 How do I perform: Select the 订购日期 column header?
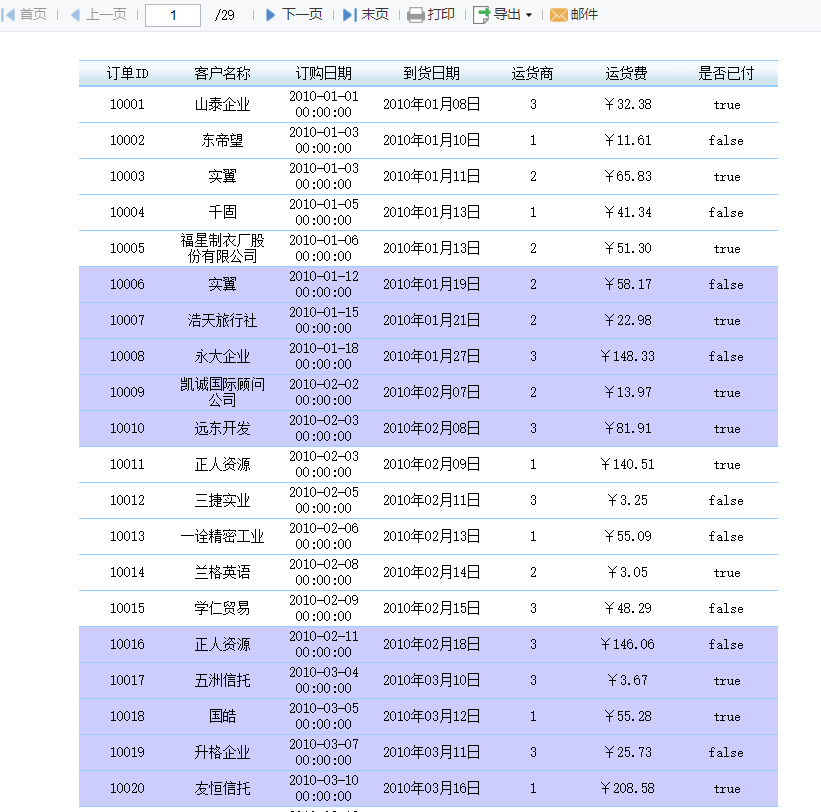pyautogui.click(x=324, y=73)
